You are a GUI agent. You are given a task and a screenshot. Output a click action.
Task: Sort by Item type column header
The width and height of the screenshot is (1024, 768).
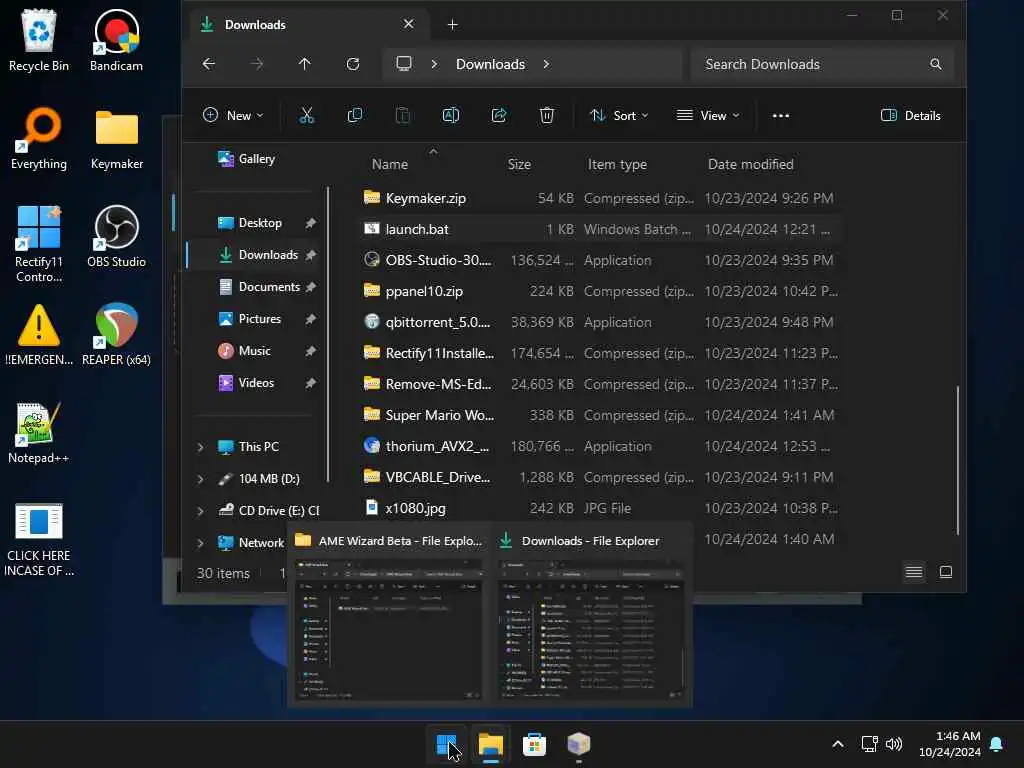[x=617, y=165]
